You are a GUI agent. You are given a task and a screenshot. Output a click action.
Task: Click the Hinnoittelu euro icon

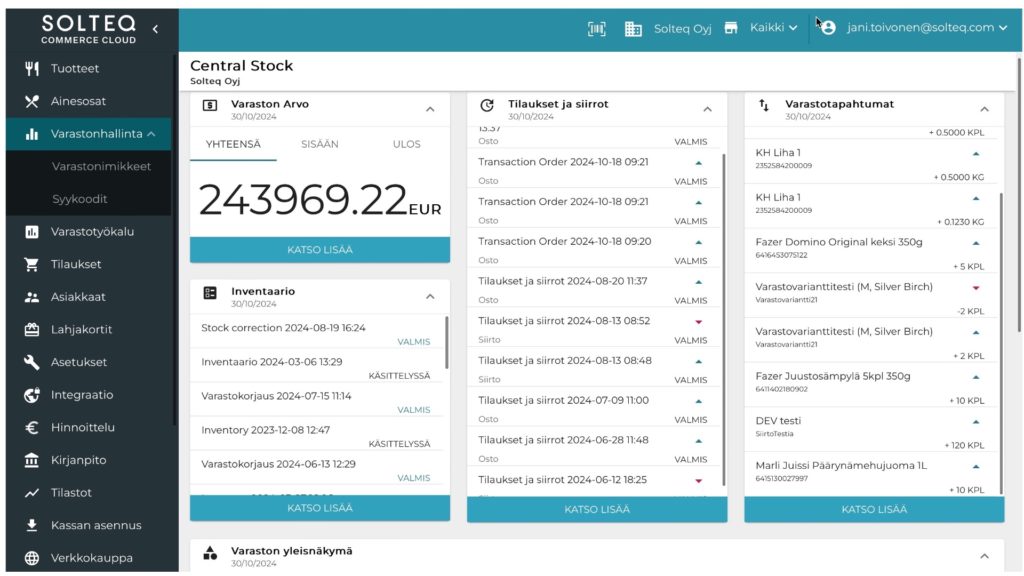[31, 428]
